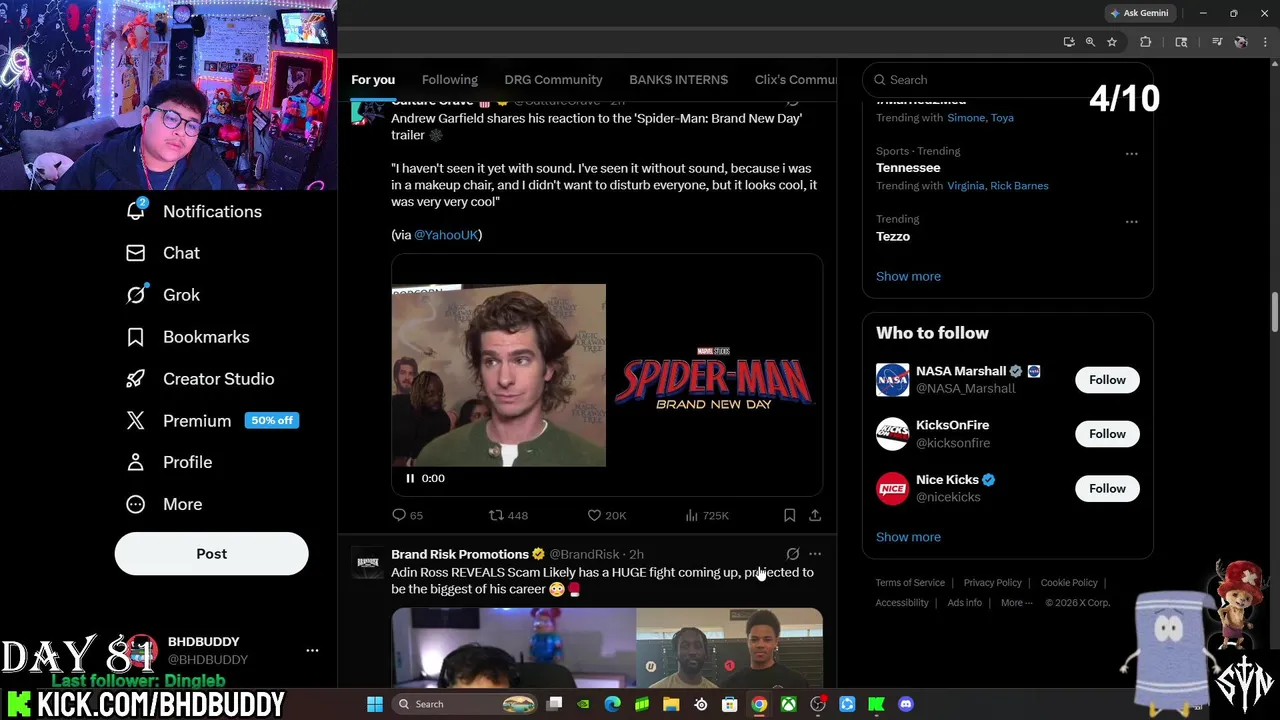Open the Cookie Policy link
1280x720 pixels.
[1069, 582]
